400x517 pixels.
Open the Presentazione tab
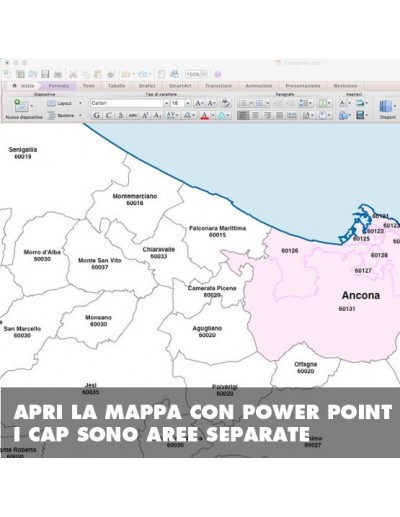(x=303, y=86)
